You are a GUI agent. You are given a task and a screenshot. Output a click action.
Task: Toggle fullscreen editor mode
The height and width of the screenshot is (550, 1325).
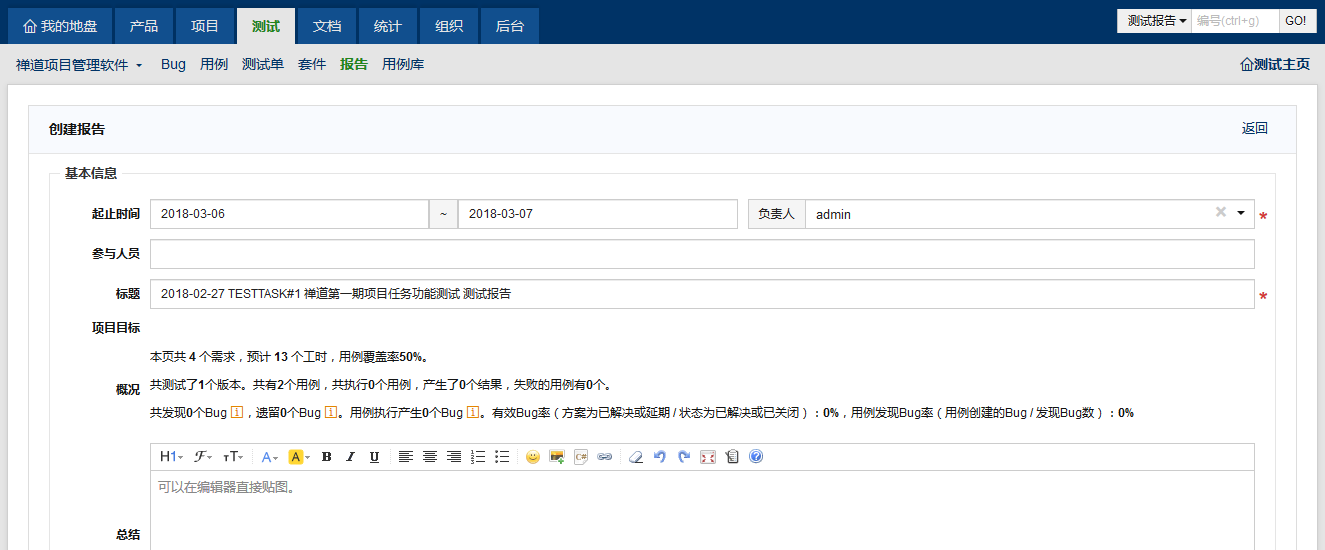tap(708, 457)
